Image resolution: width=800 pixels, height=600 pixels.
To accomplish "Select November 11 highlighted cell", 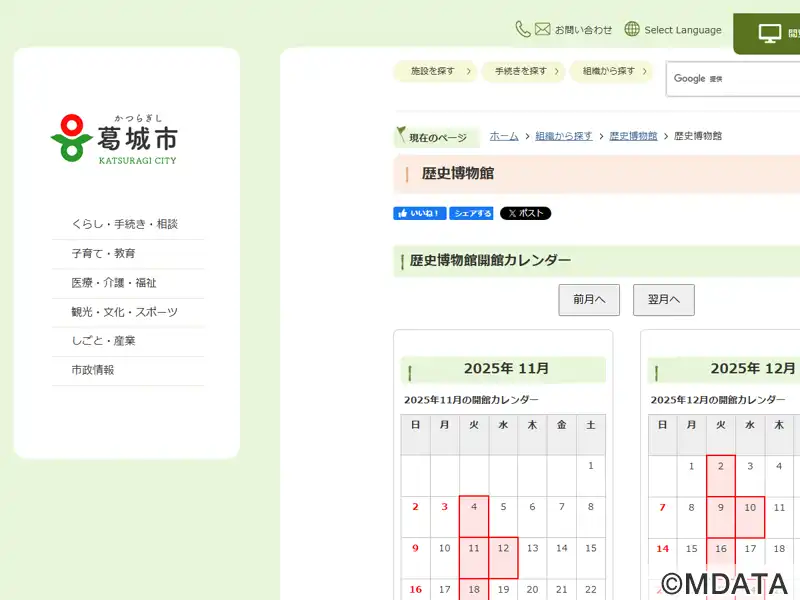I will coord(474,558).
